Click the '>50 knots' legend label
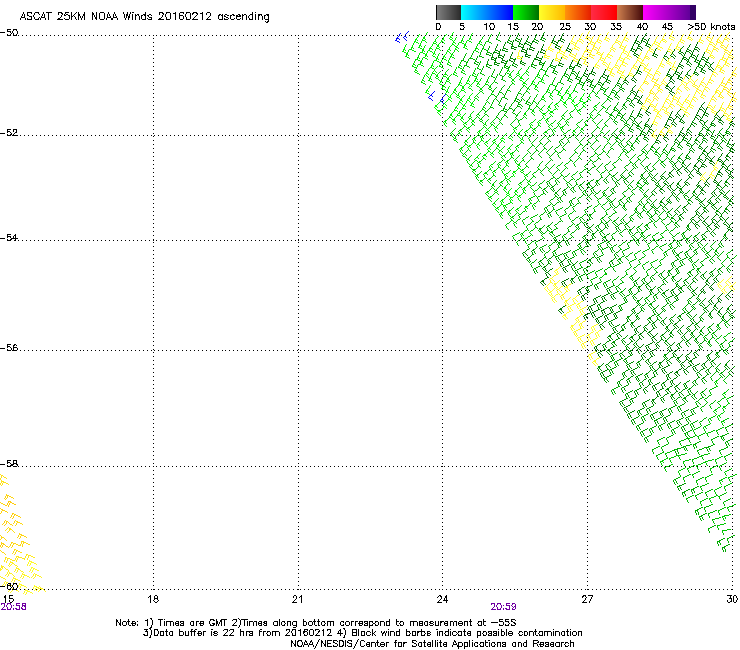Screen dimensions: 740x650 pyautogui.click(x=711, y=27)
